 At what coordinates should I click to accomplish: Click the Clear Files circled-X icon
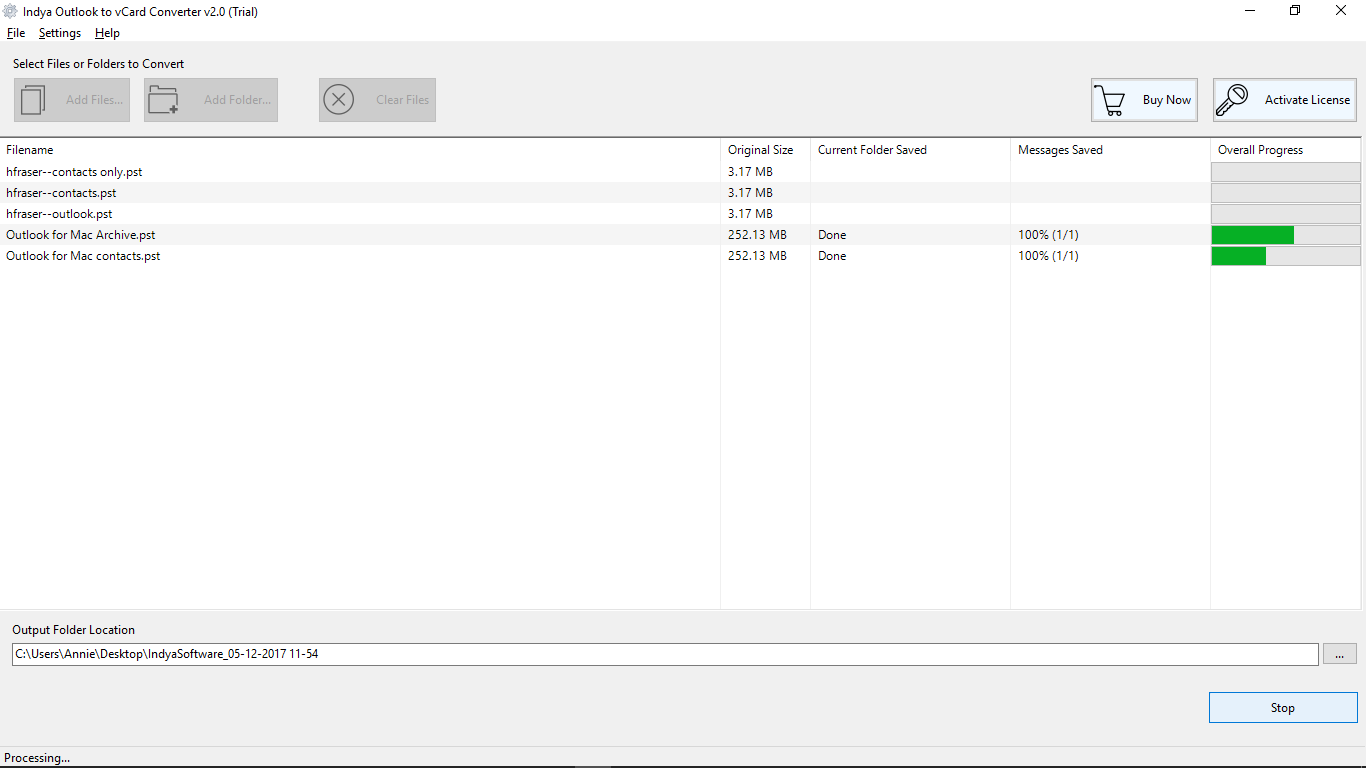coord(339,100)
